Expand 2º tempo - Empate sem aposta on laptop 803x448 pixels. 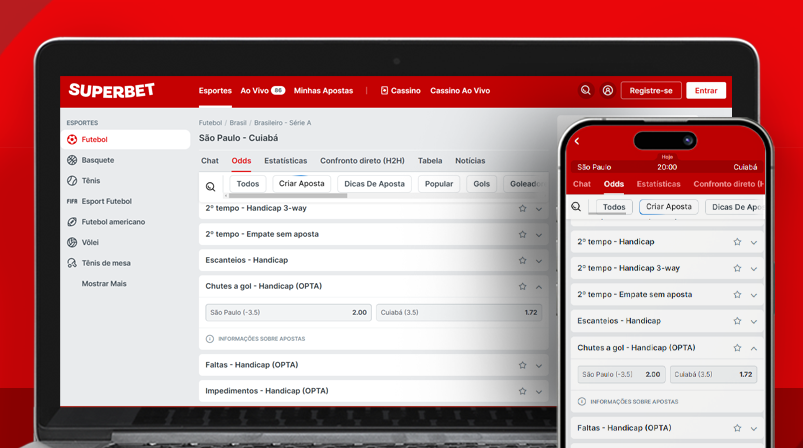539,235
